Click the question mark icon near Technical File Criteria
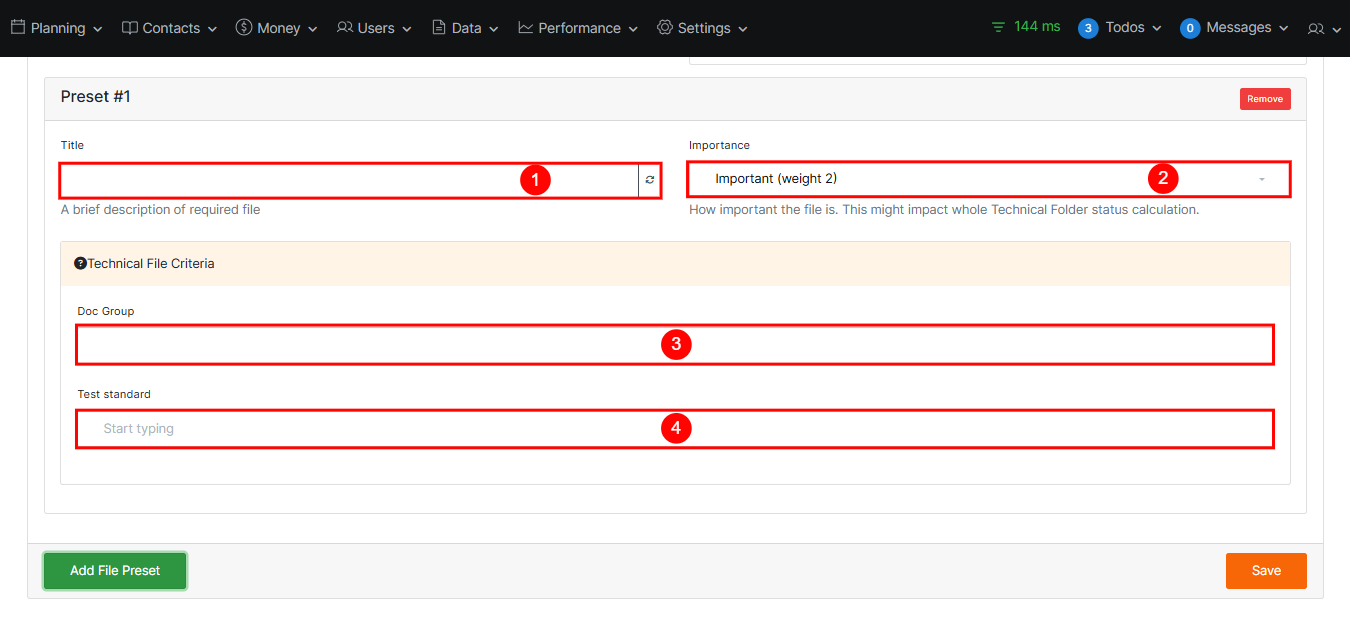1350x632 pixels. (x=81, y=264)
